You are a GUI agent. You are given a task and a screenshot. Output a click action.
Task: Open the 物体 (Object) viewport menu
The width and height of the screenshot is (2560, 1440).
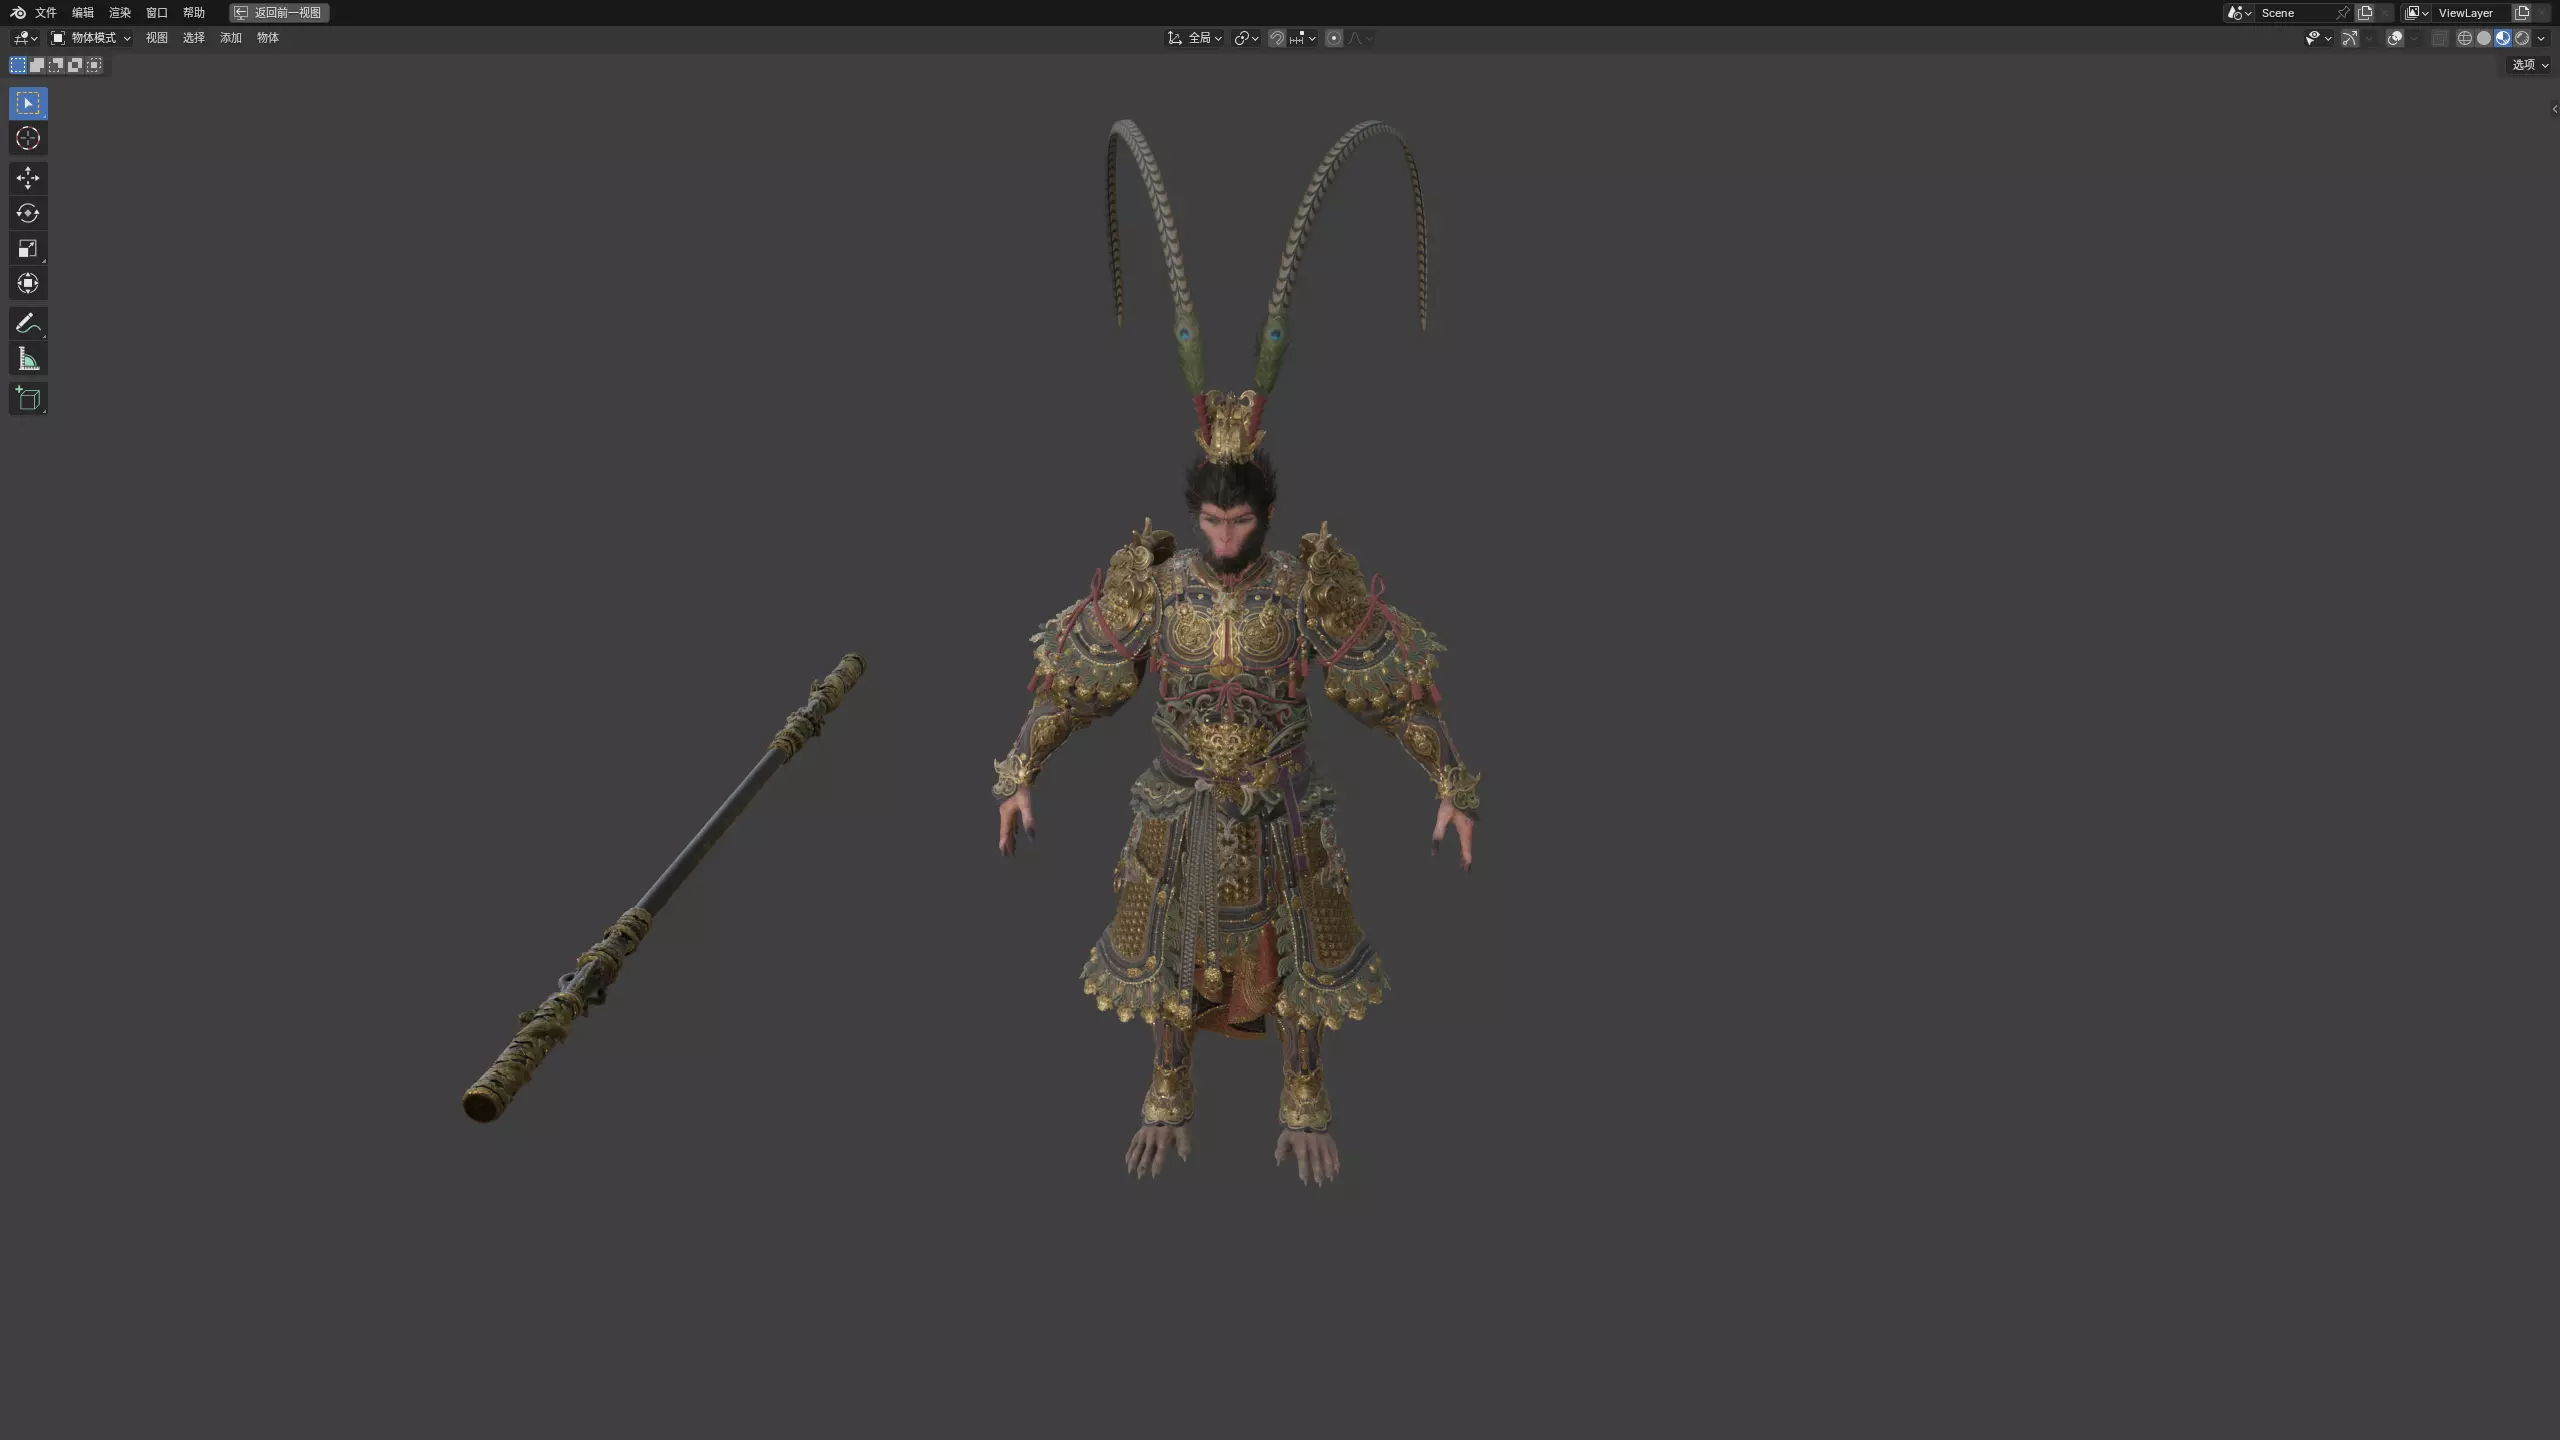[268, 38]
